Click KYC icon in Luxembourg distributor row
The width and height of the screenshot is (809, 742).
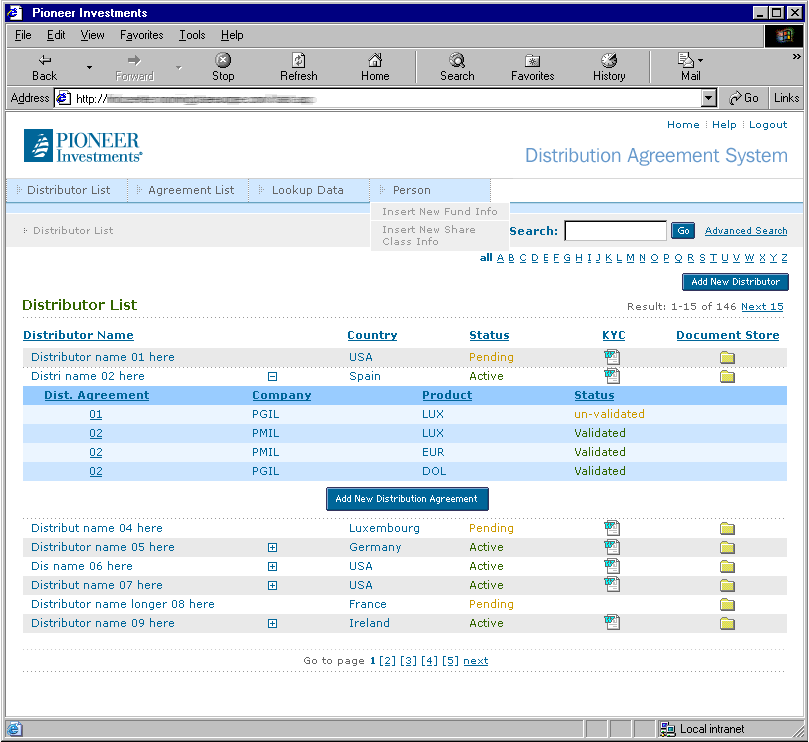tap(612, 528)
